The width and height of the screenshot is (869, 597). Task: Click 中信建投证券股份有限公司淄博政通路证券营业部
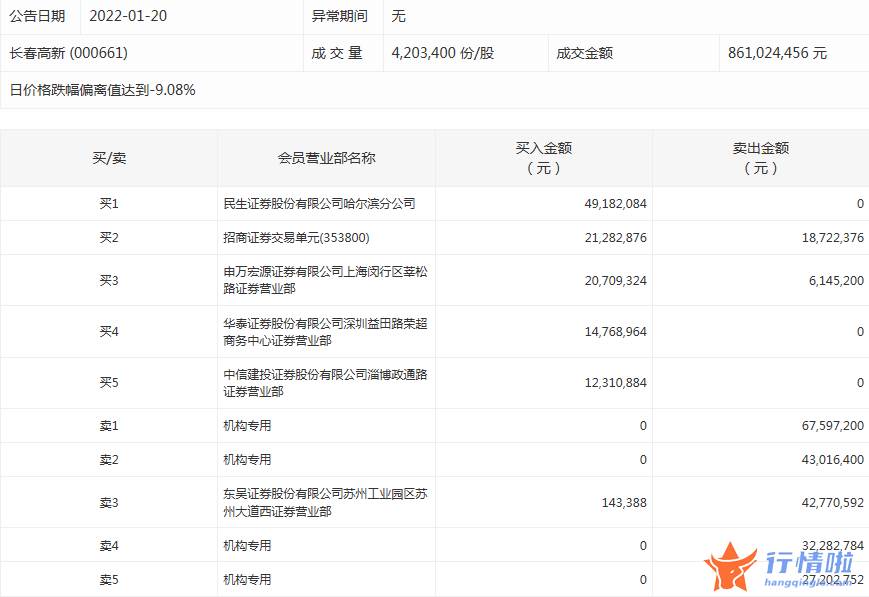click(325, 383)
